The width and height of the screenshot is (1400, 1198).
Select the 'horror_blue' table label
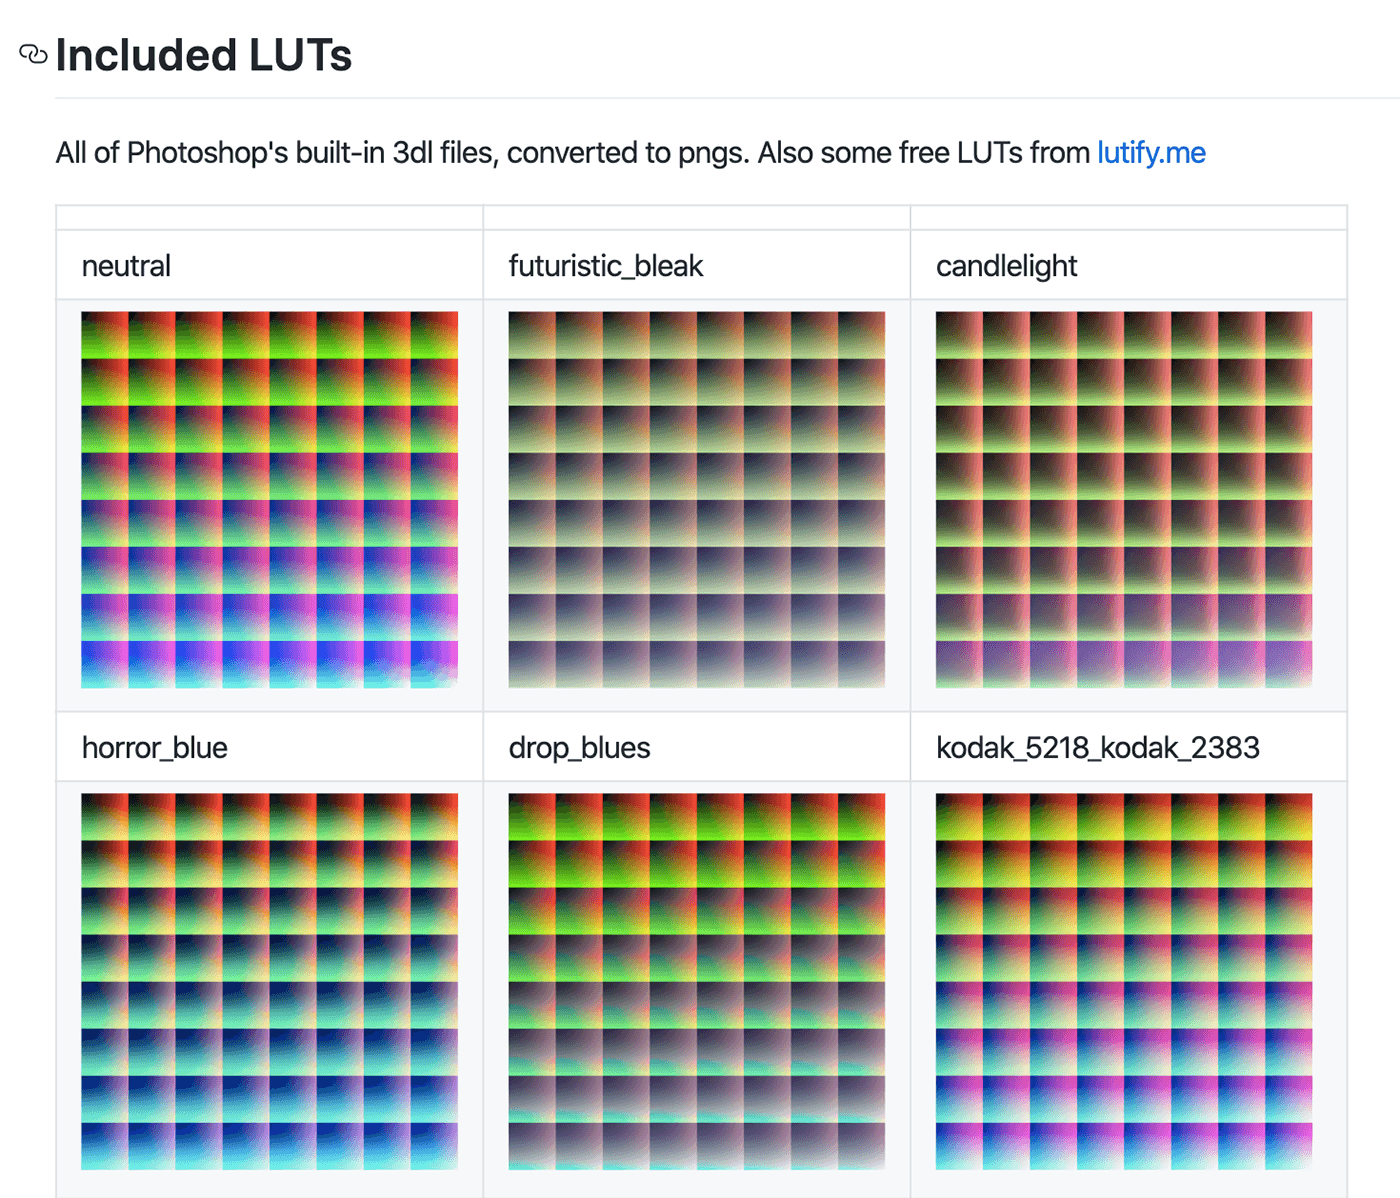(155, 748)
